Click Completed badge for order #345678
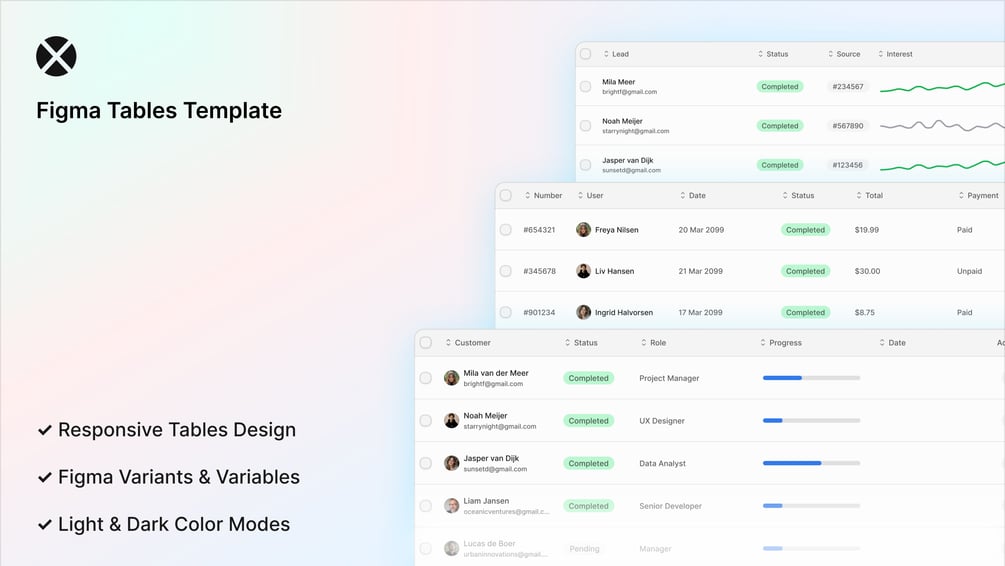The width and height of the screenshot is (1005, 566). pos(806,271)
